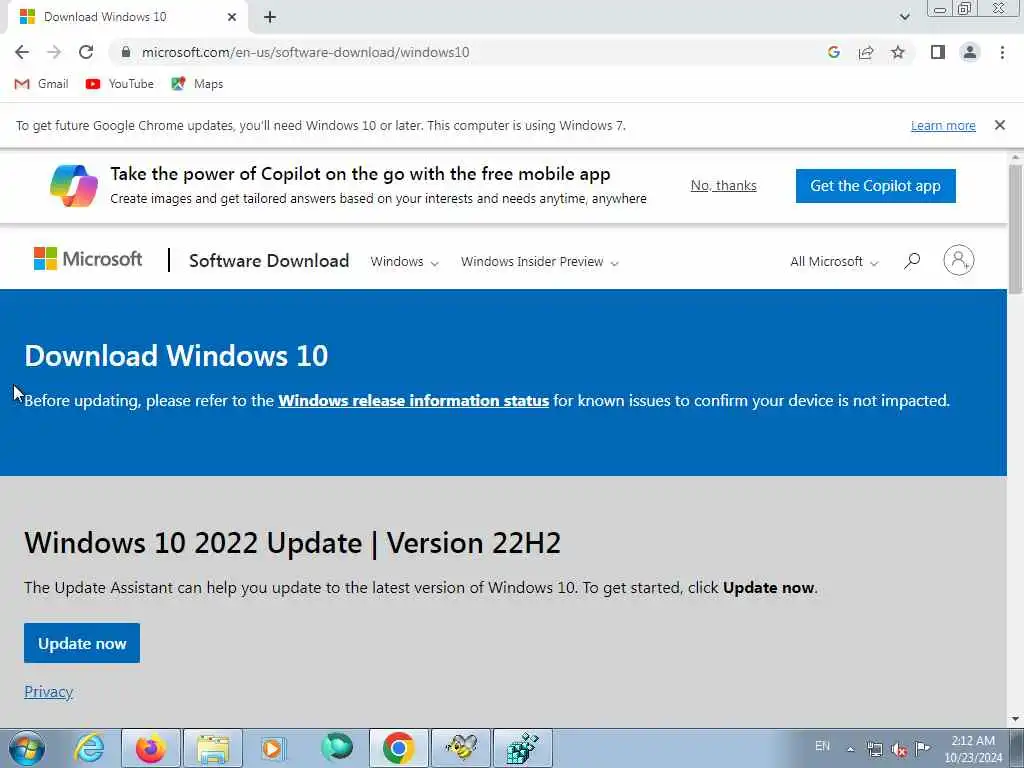The image size is (1024, 768).
Task: Click Learn more about Chrome updates
Action: [943, 125]
